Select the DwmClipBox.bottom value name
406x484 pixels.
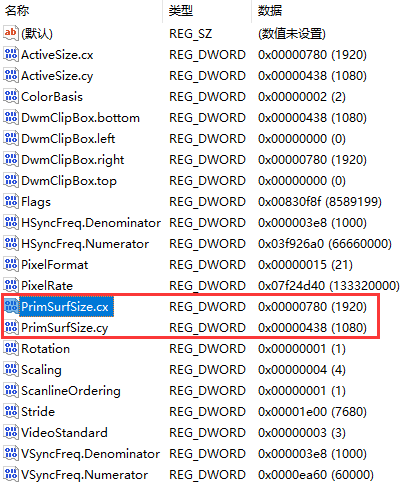[80, 118]
